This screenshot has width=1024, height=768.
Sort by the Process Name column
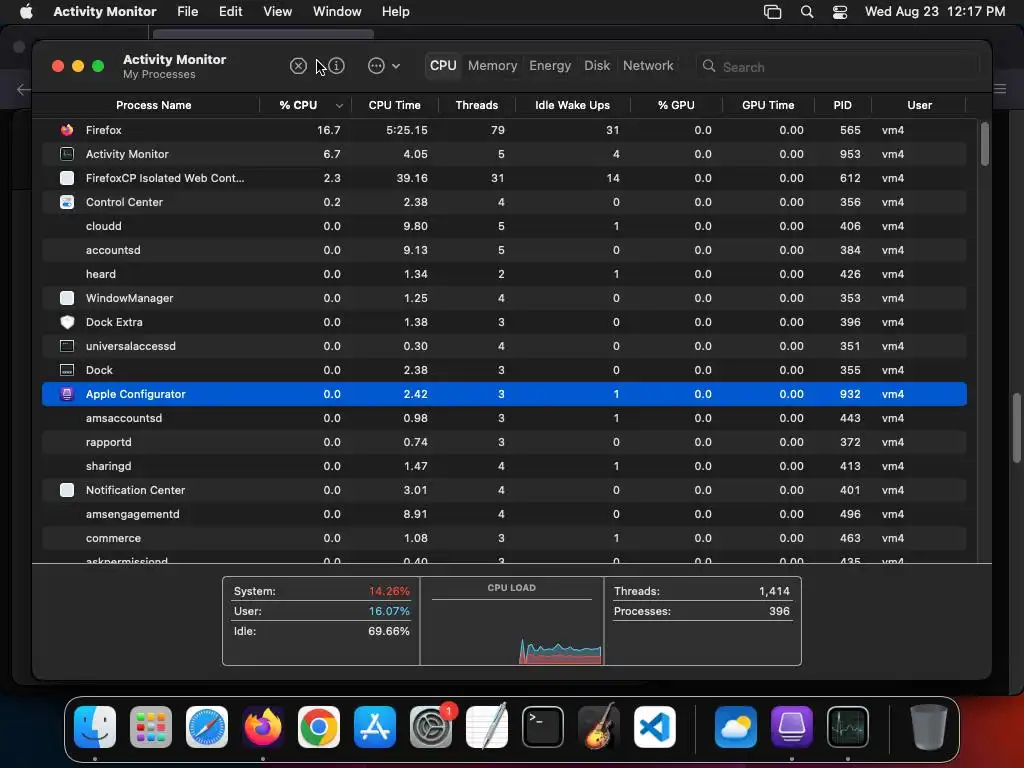153,105
